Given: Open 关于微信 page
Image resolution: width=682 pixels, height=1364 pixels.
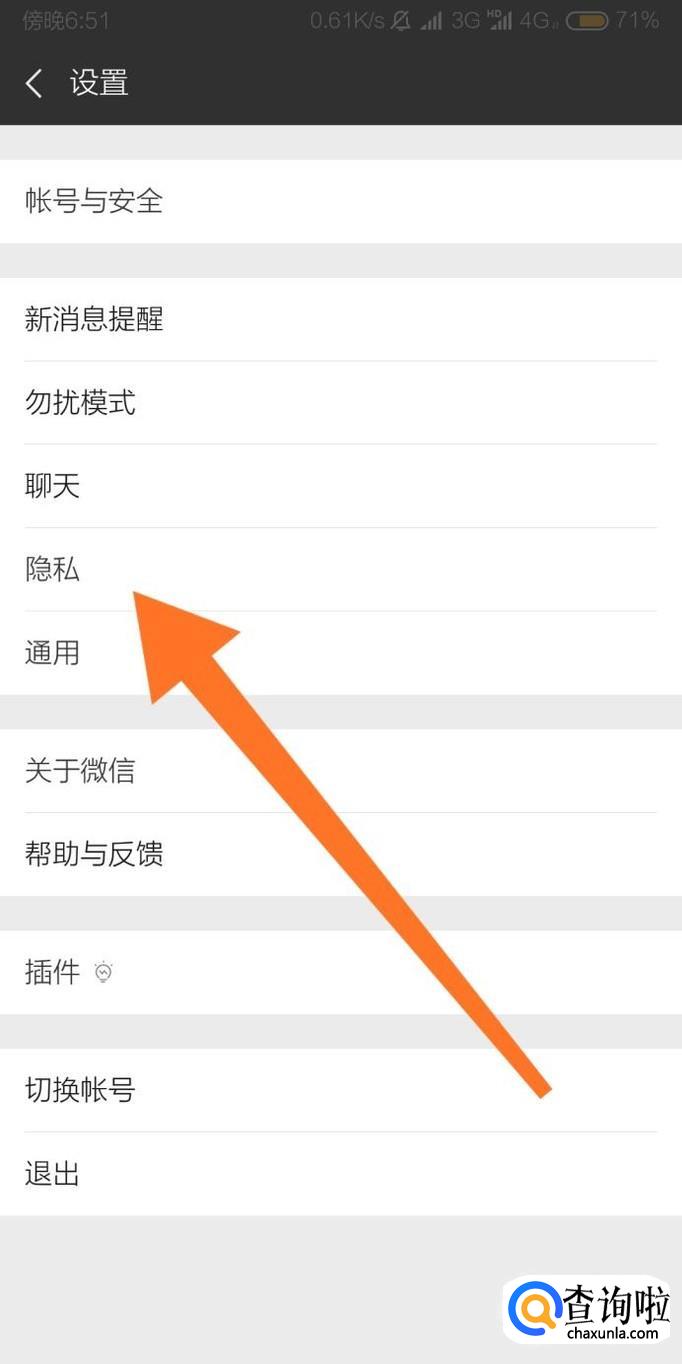Looking at the screenshot, I should [x=341, y=771].
